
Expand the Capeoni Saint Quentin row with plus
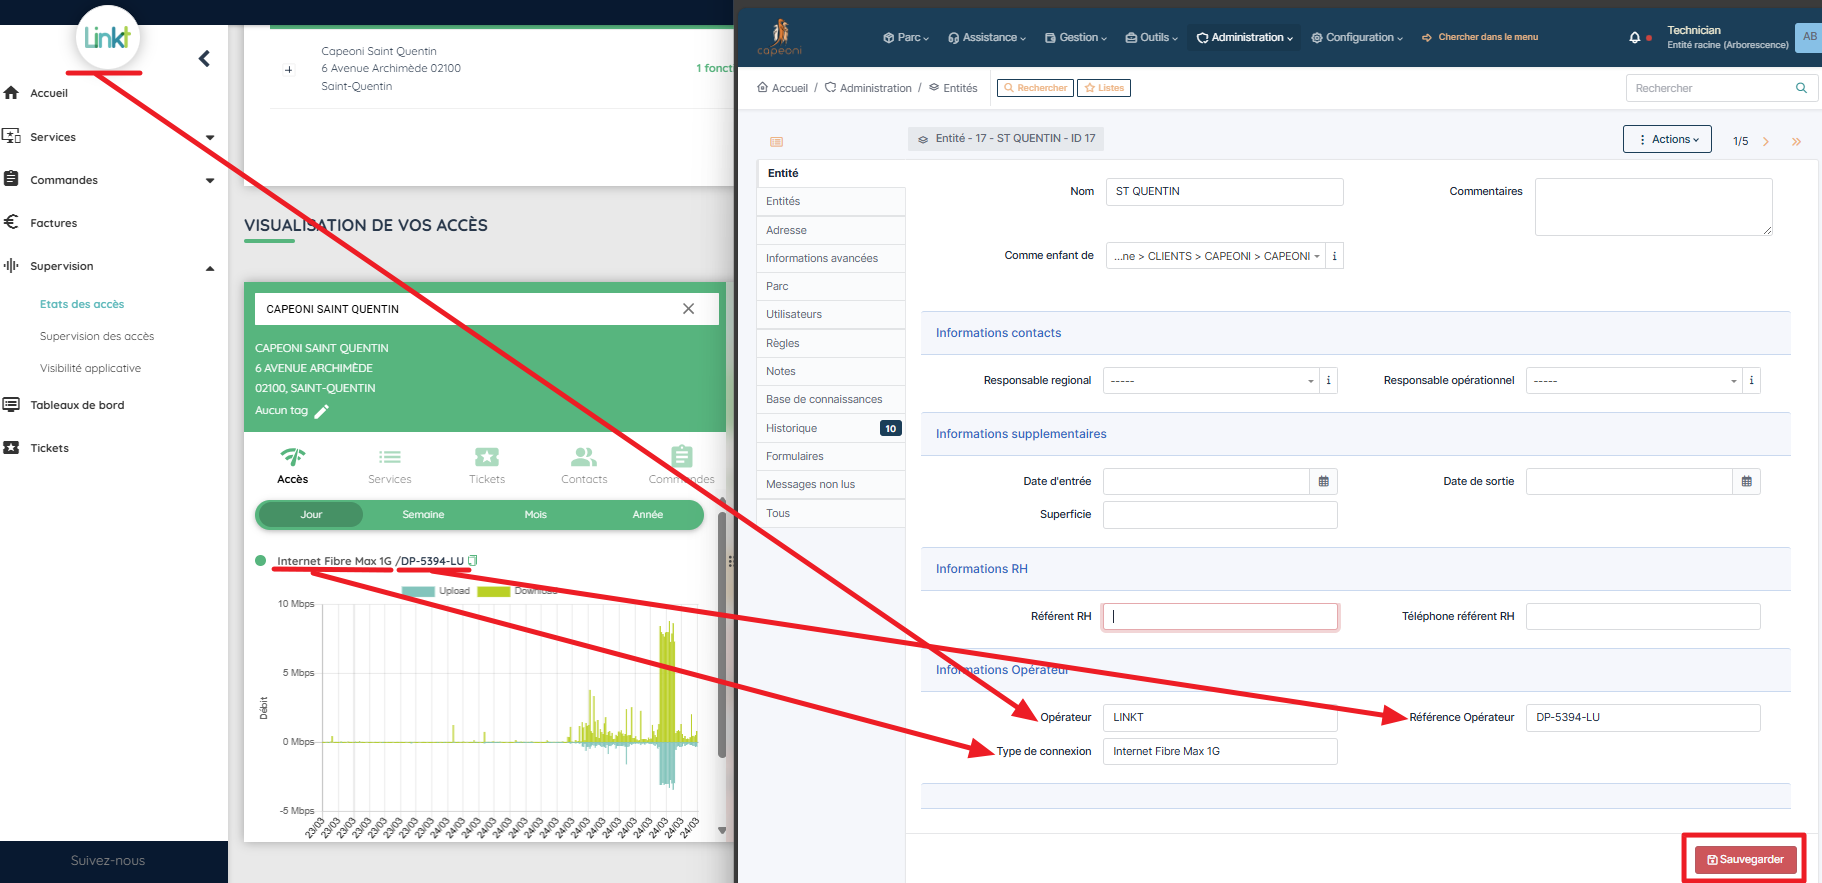[x=289, y=70]
